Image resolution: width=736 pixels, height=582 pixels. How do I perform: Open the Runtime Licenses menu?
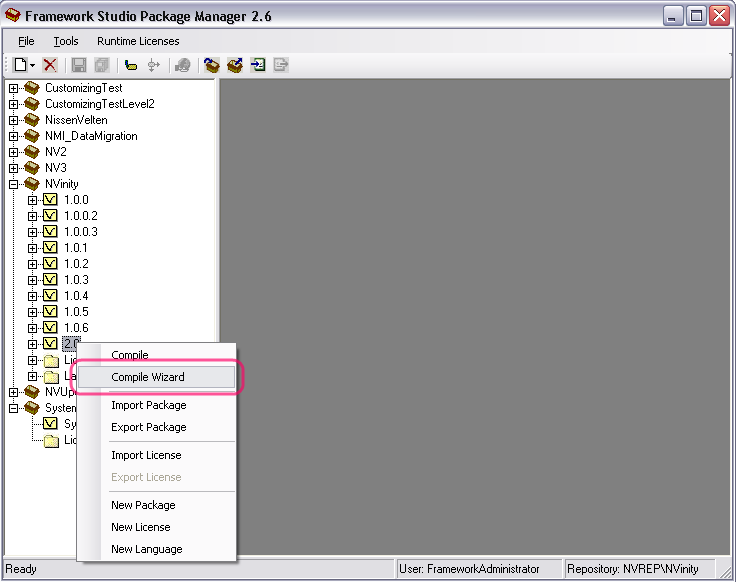(138, 41)
